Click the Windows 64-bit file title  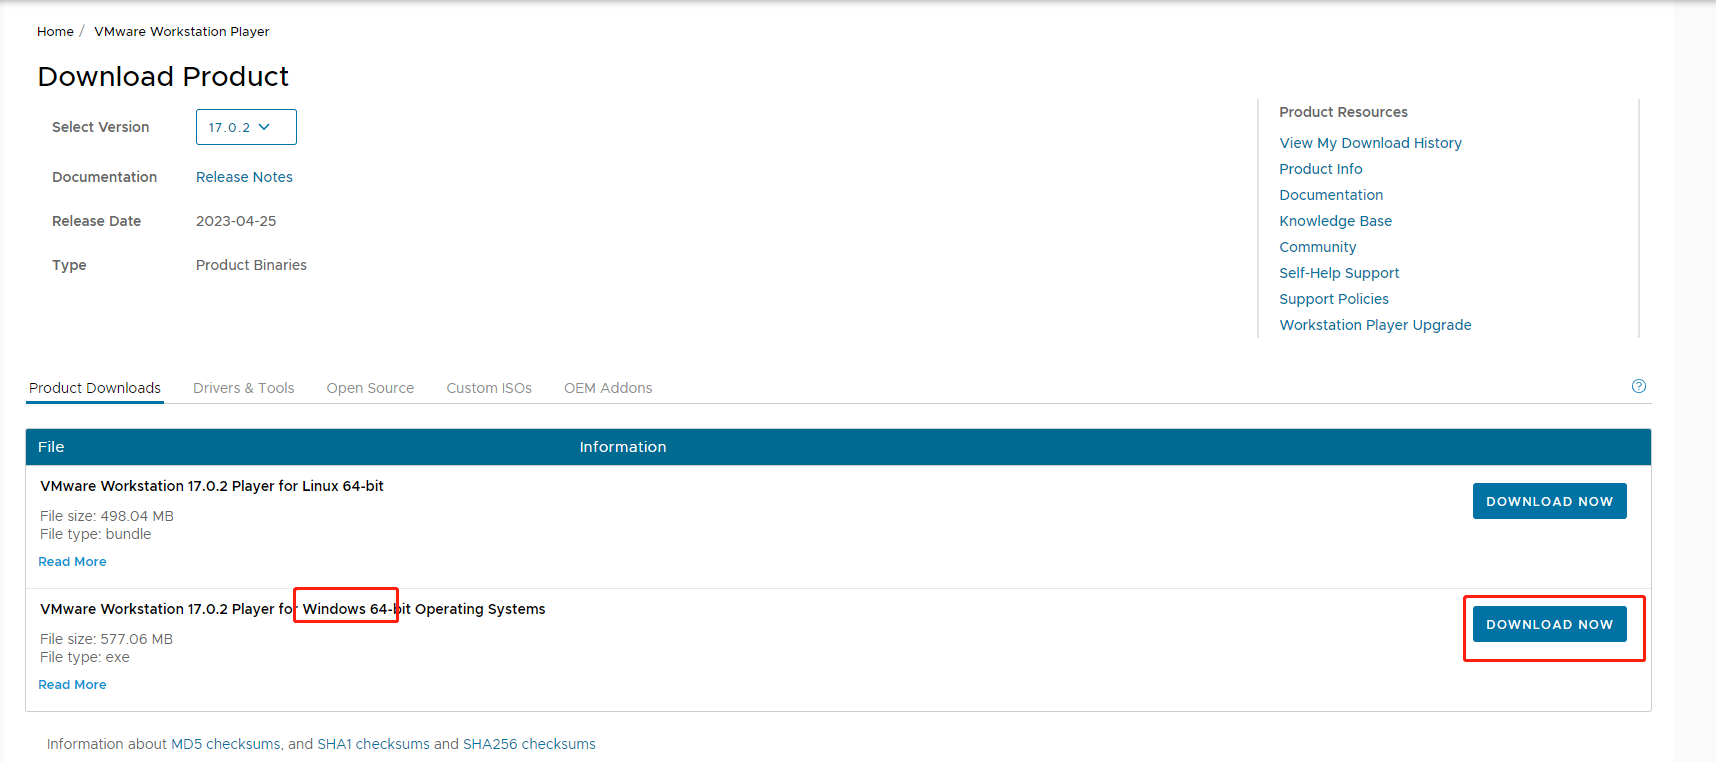pos(293,609)
